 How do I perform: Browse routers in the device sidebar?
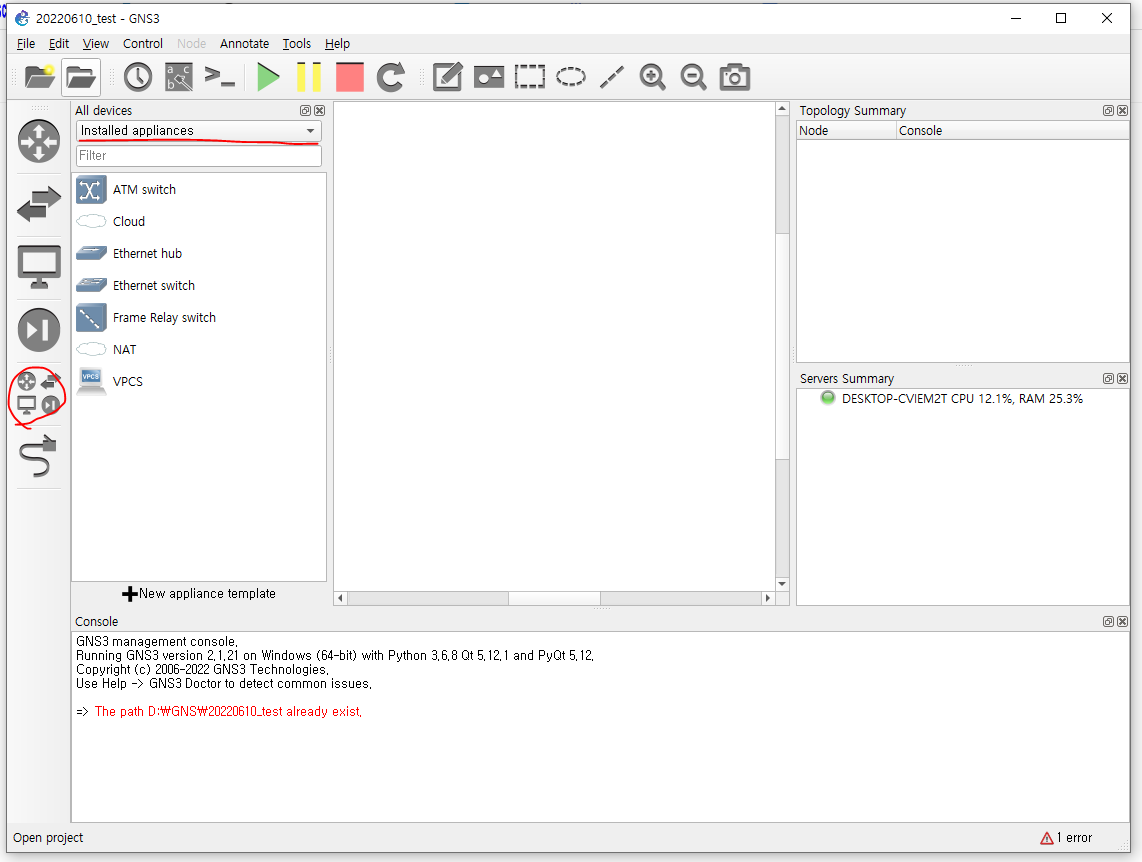pyautogui.click(x=39, y=141)
